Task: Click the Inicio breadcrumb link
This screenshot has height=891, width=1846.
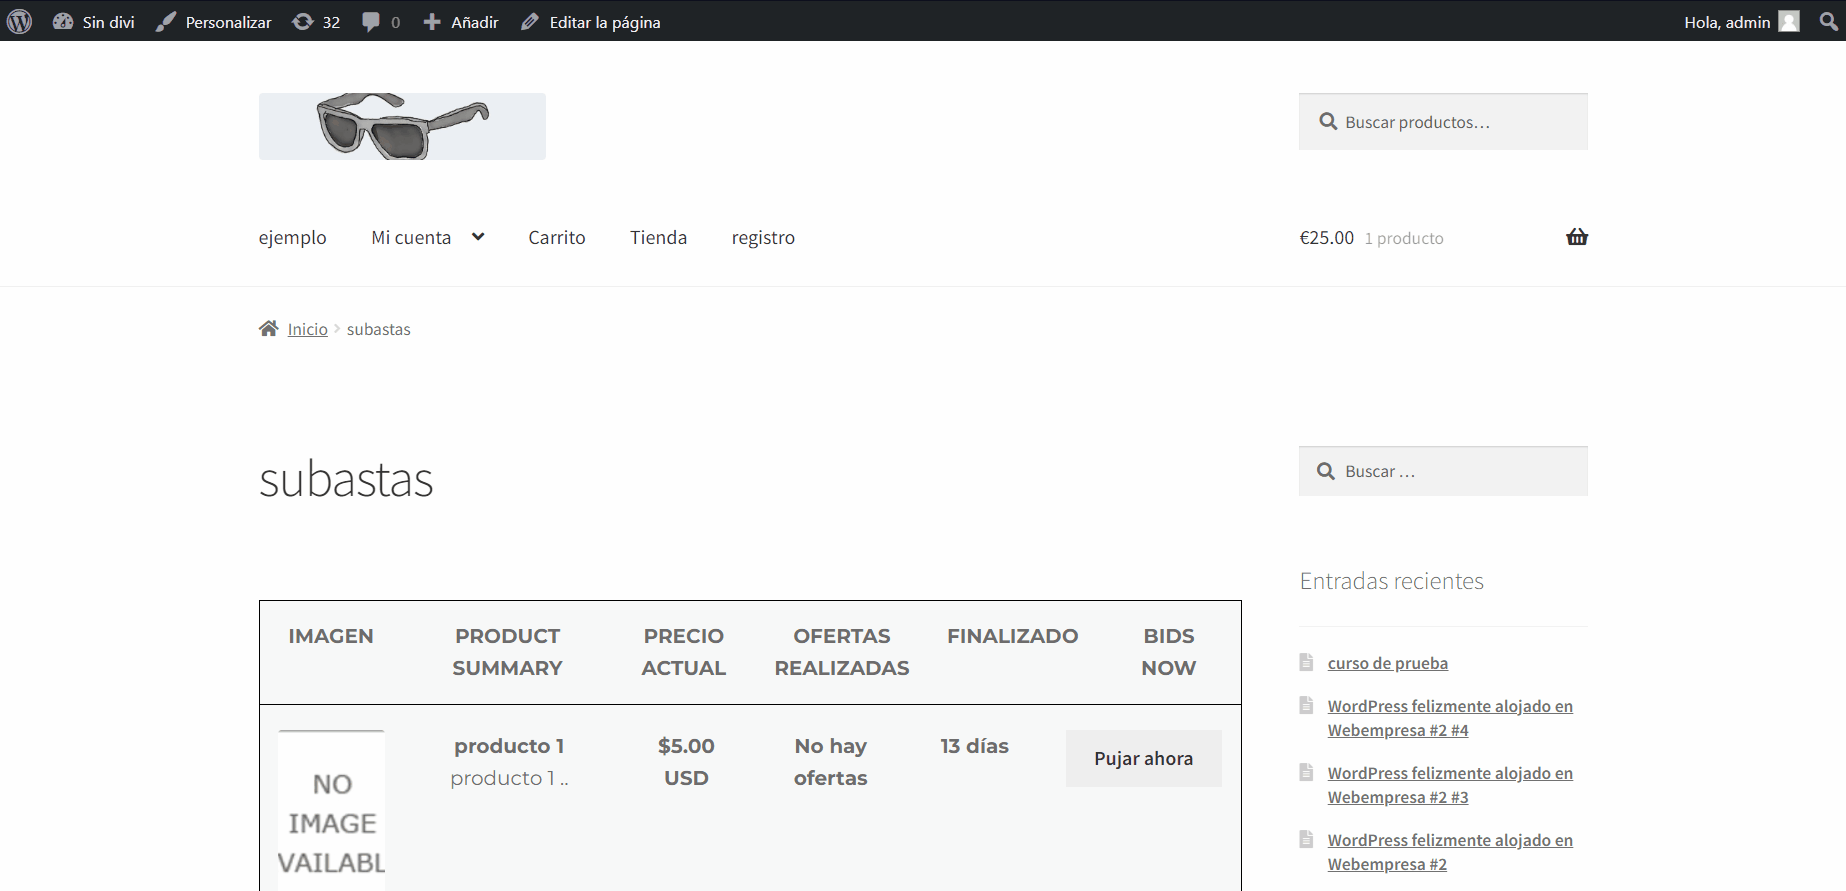Action: click(x=307, y=329)
